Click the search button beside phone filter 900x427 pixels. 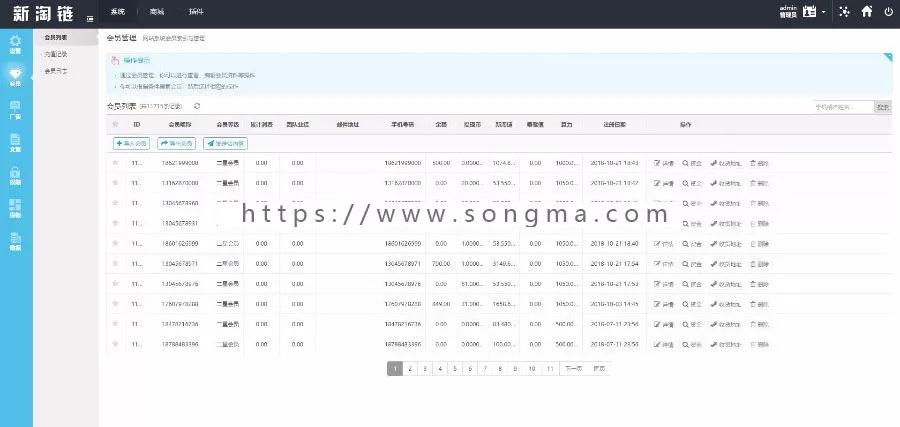pyautogui.click(x=883, y=107)
